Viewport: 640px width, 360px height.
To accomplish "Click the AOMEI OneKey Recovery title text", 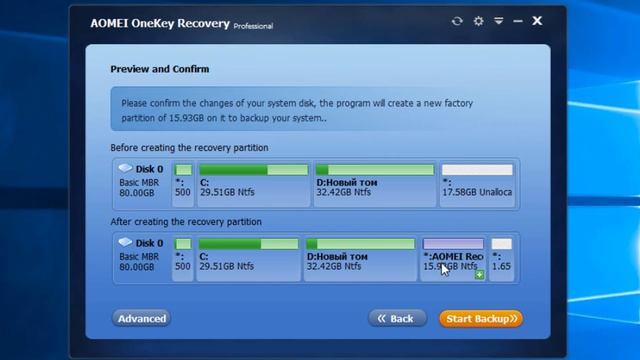I will 160,23.
